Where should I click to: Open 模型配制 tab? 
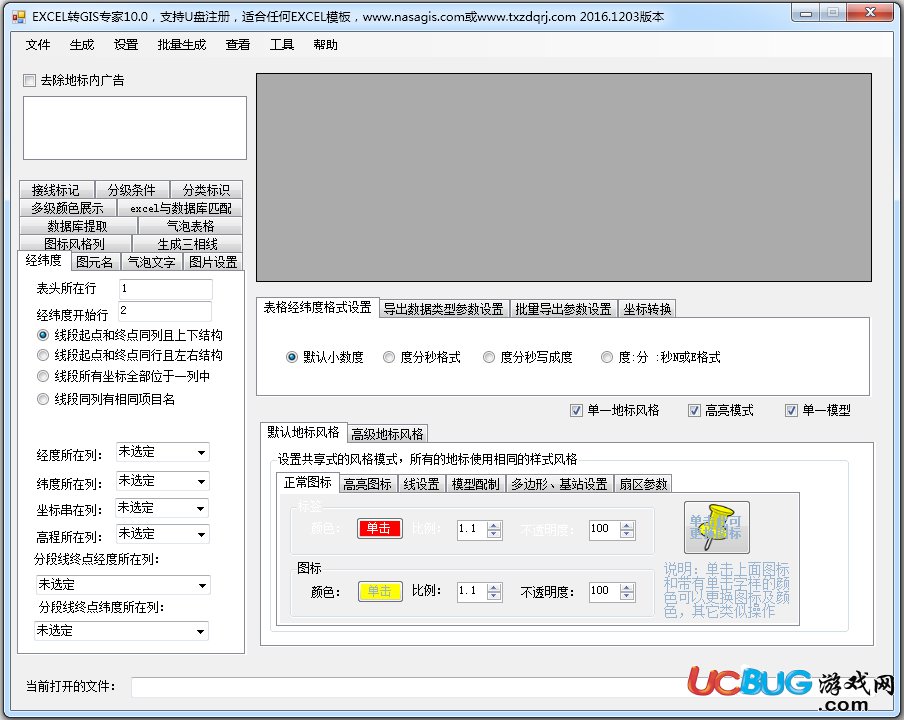point(476,484)
